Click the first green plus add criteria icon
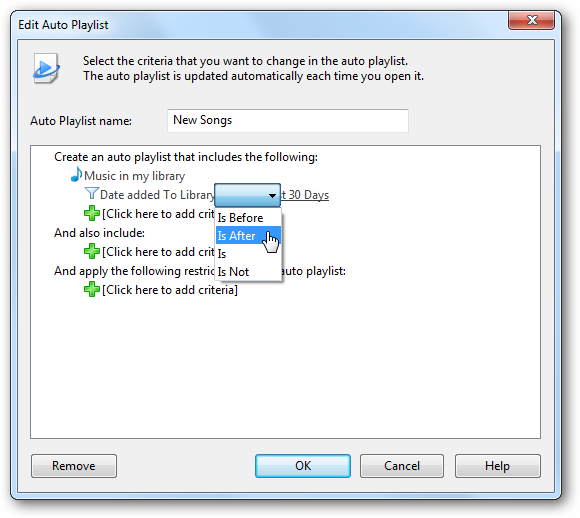 (92, 213)
